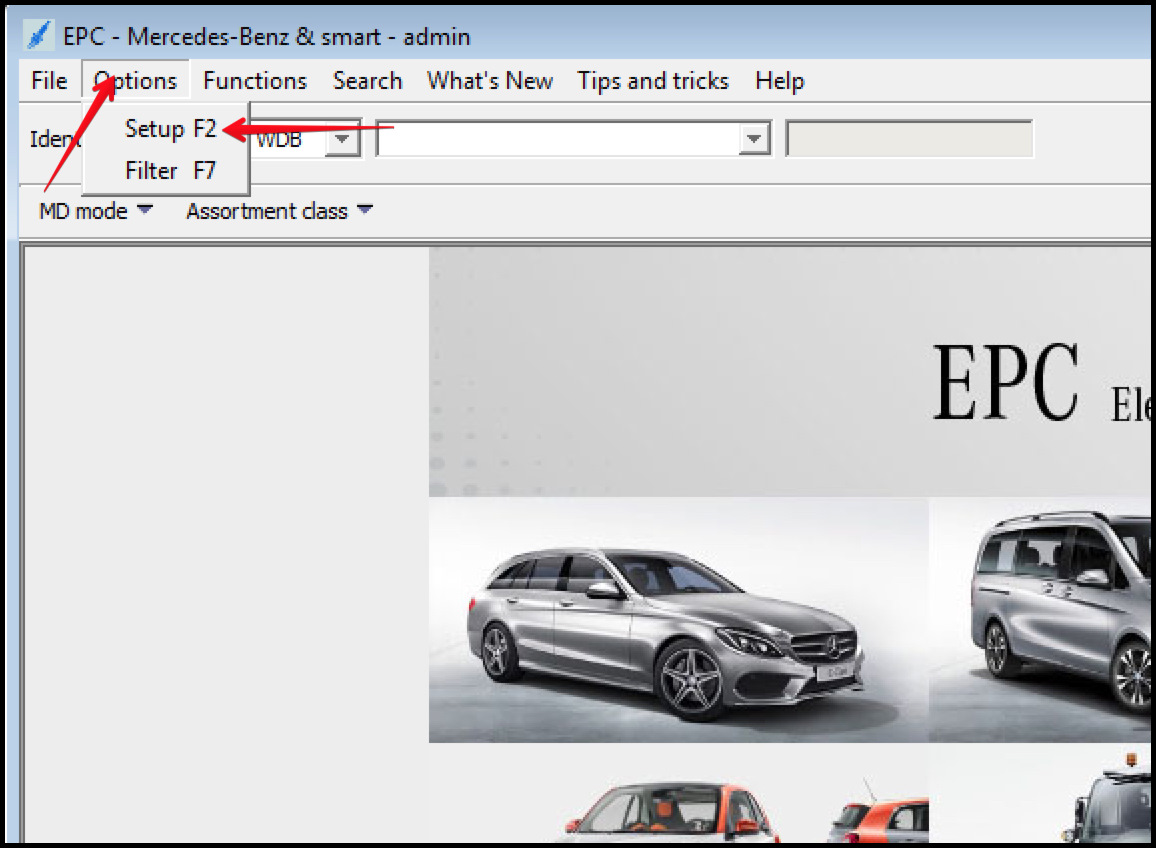
Task: Click the grayed result field beside the dropdown
Action: point(909,139)
